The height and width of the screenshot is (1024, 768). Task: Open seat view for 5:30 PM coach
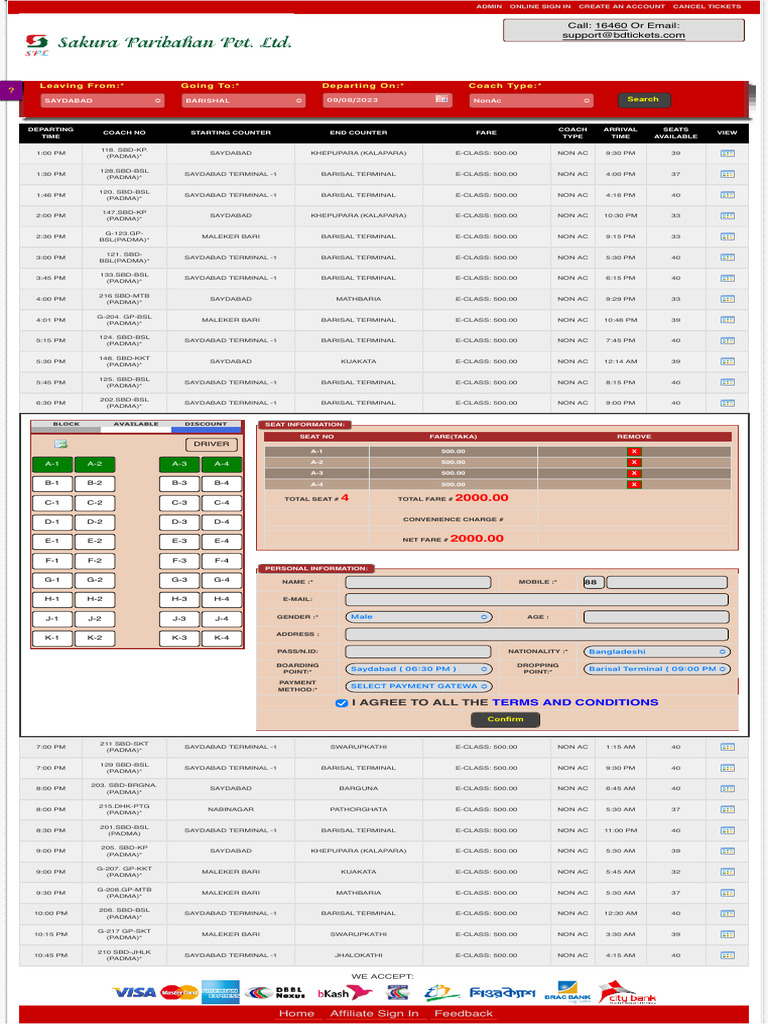tap(727, 361)
